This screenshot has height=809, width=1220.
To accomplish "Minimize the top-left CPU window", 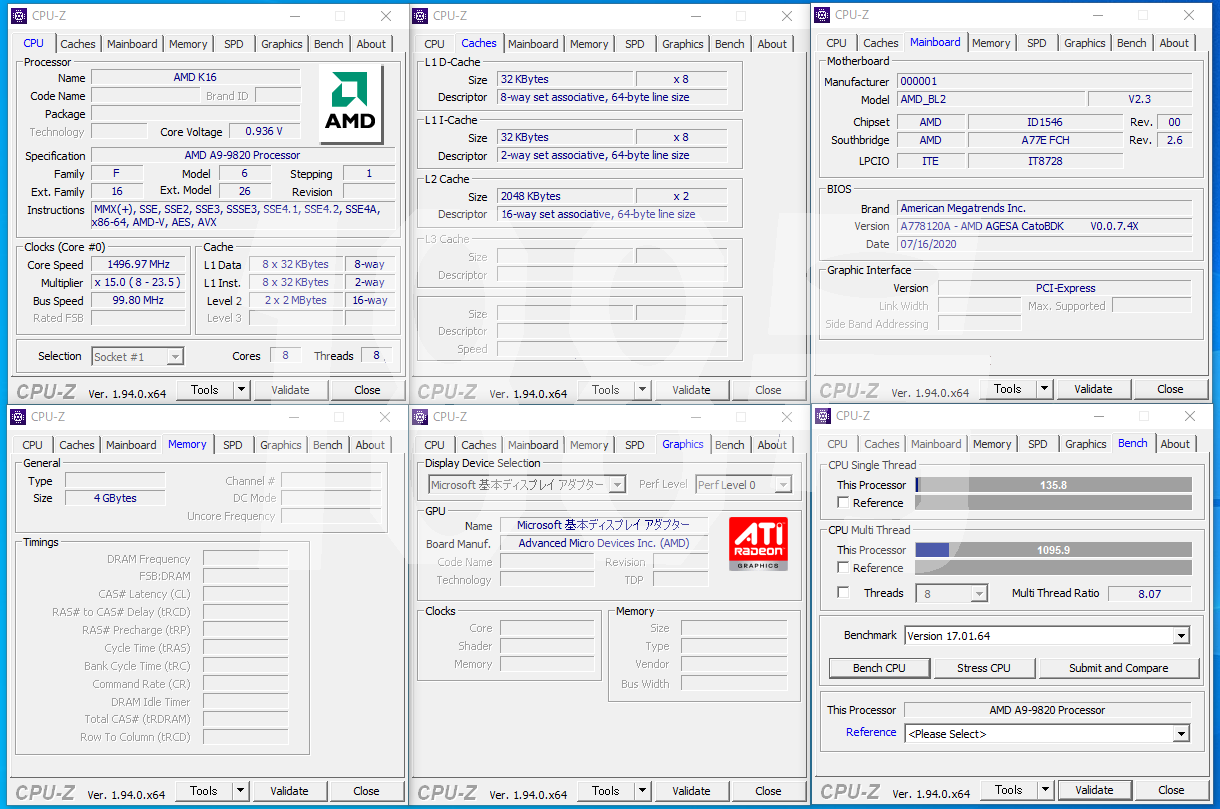I will [294, 16].
